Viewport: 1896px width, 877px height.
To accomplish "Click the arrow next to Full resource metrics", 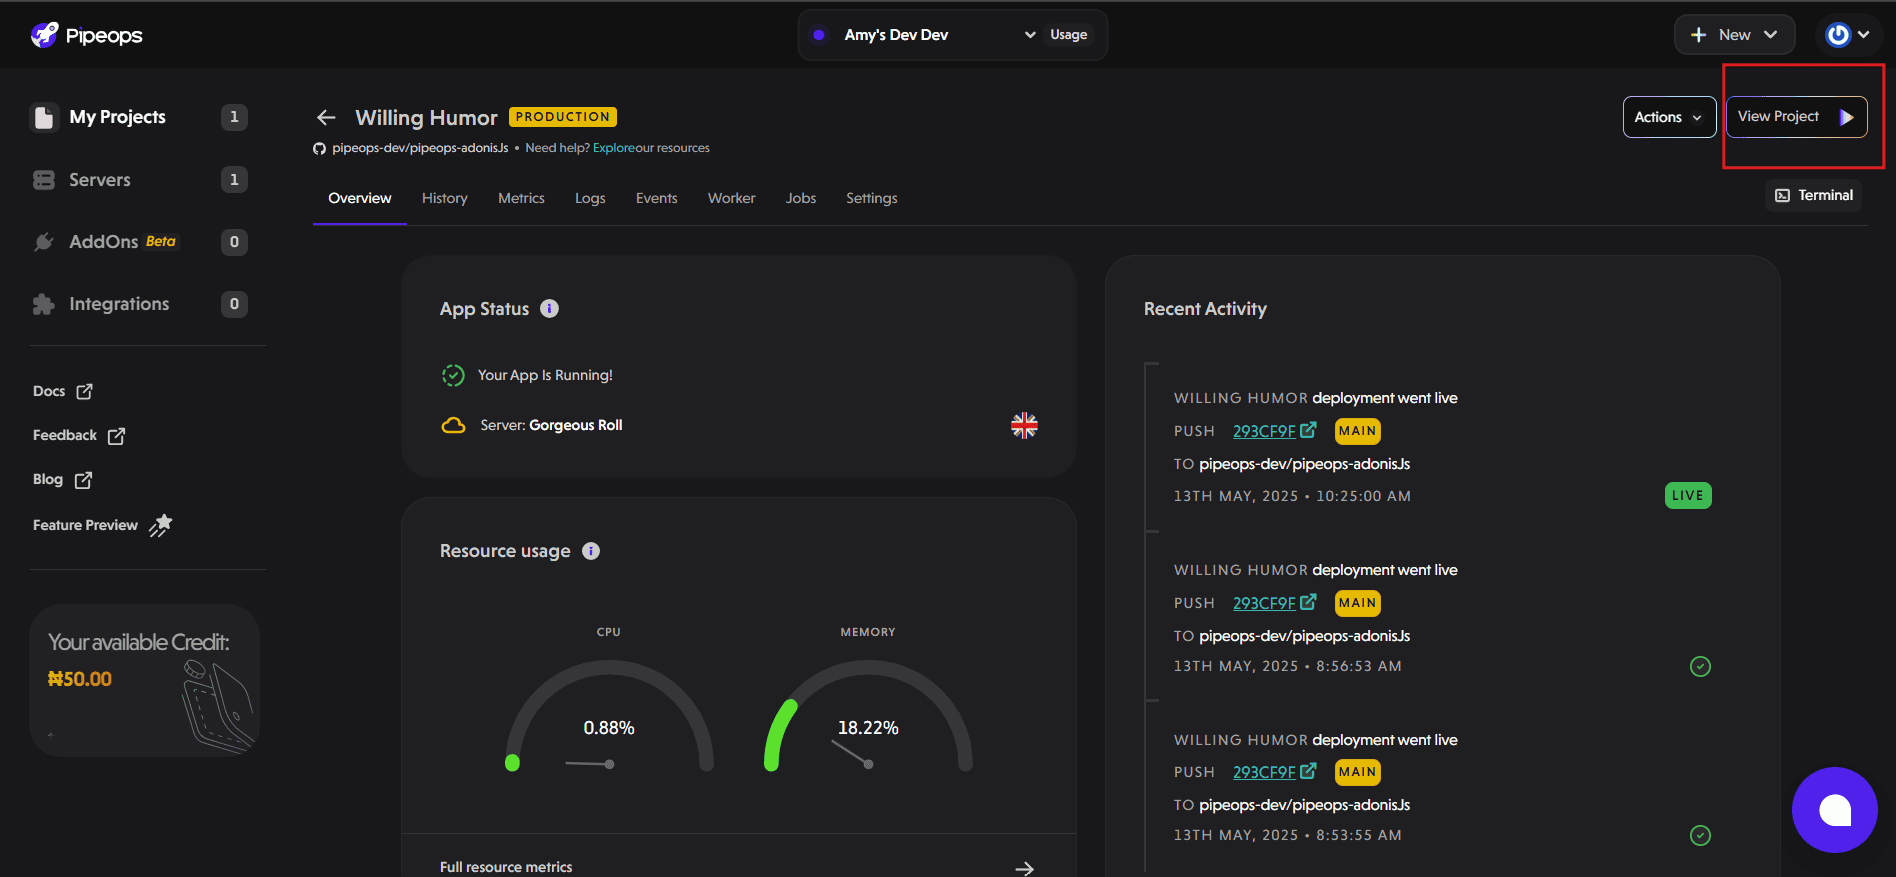I will (x=1024, y=868).
